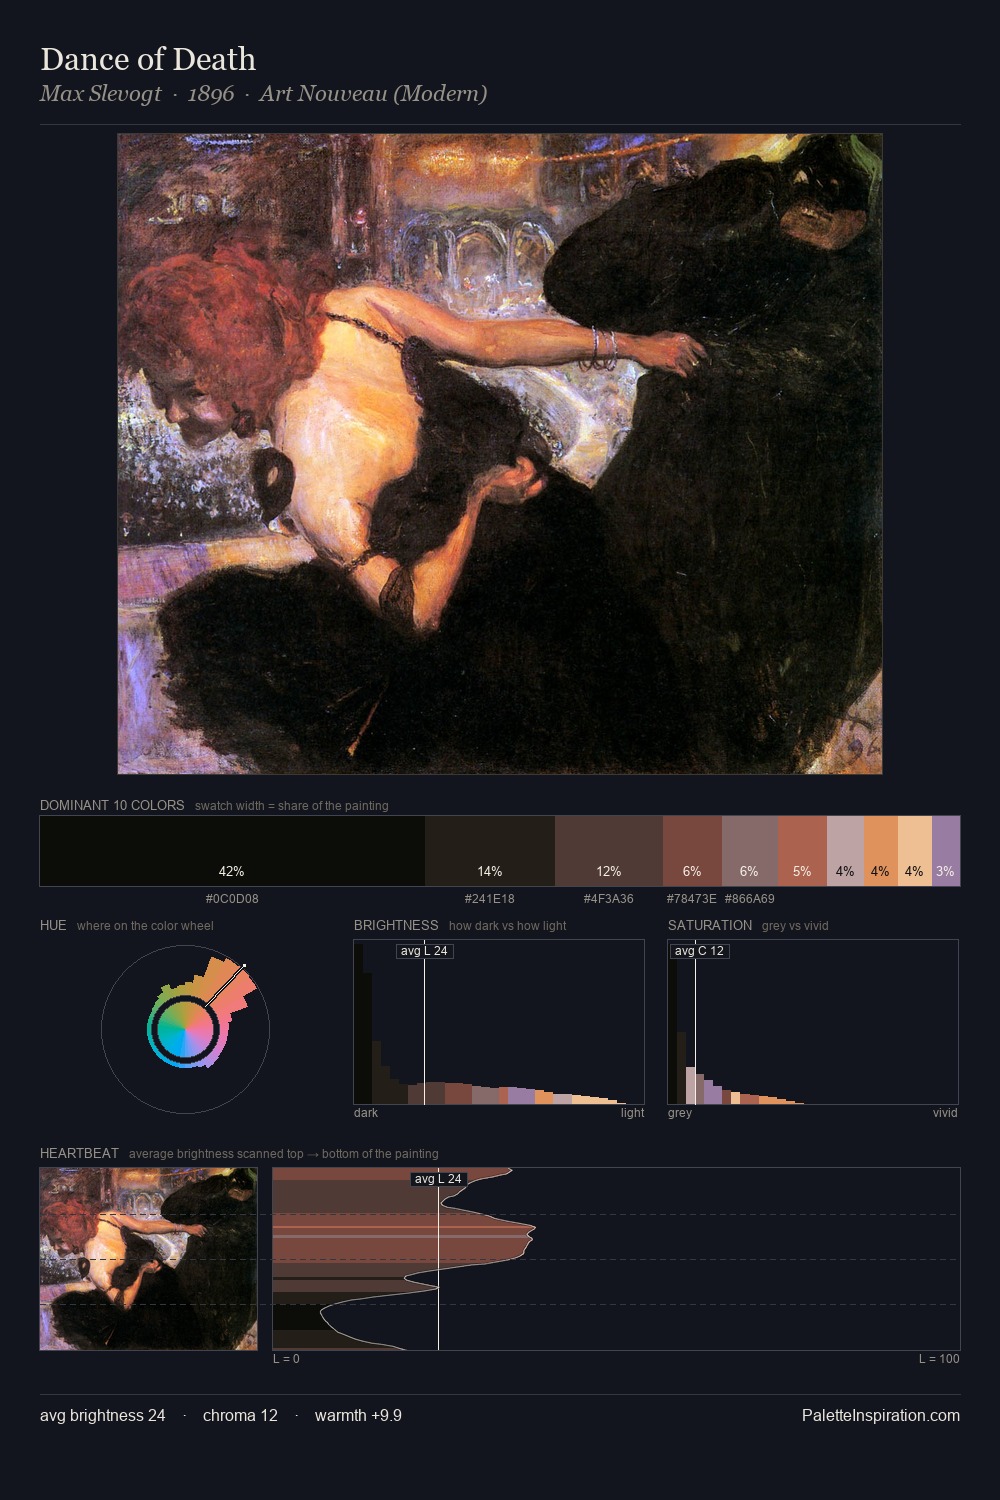Viewport: 1000px width, 1500px height.
Task: Click the hex code #0C0D08
Action: (x=232, y=899)
